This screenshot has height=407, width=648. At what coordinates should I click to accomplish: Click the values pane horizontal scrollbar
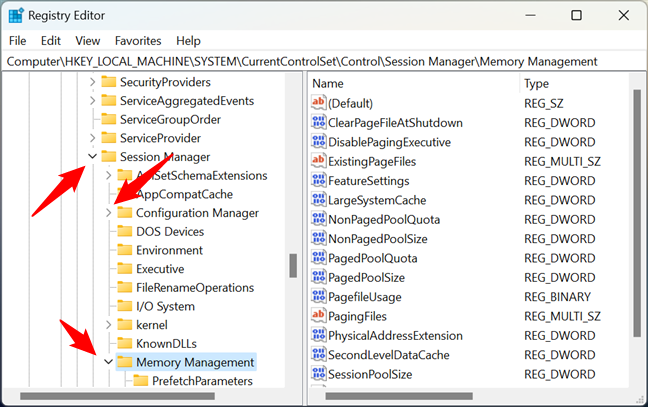(399, 396)
